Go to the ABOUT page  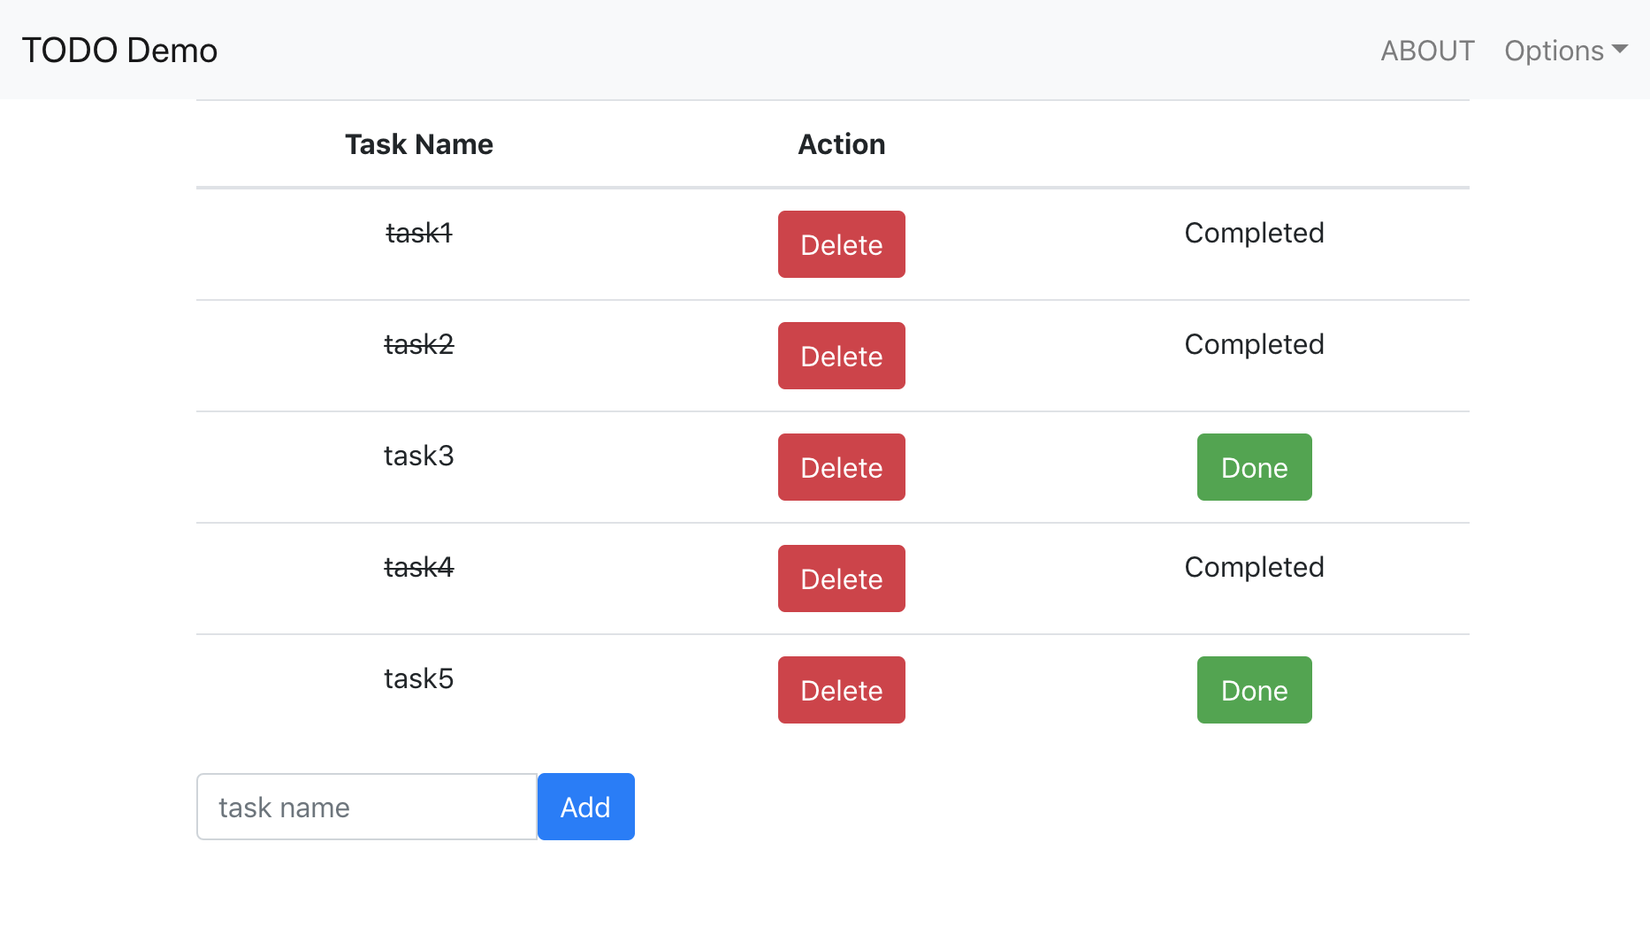pos(1427,51)
